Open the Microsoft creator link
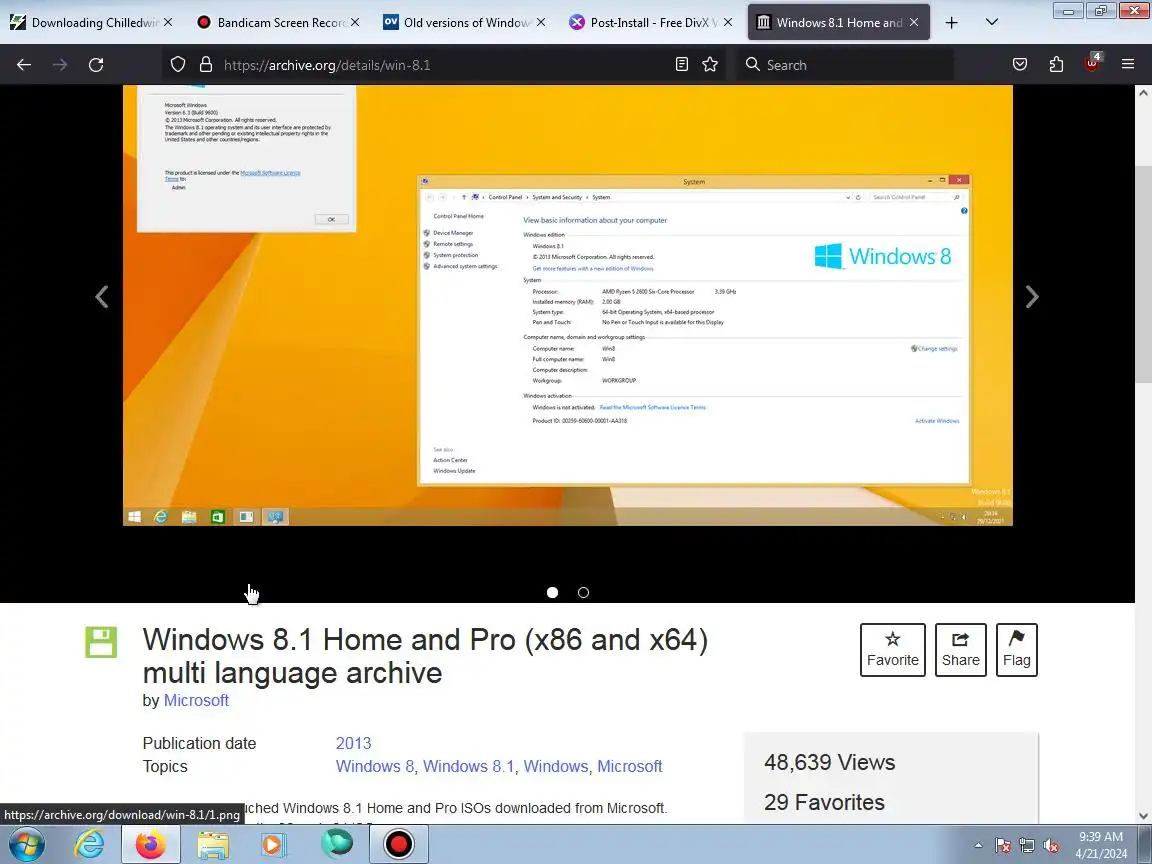Image resolution: width=1152 pixels, height=864 pixels. pyautogui.click(x=196, y=700)
